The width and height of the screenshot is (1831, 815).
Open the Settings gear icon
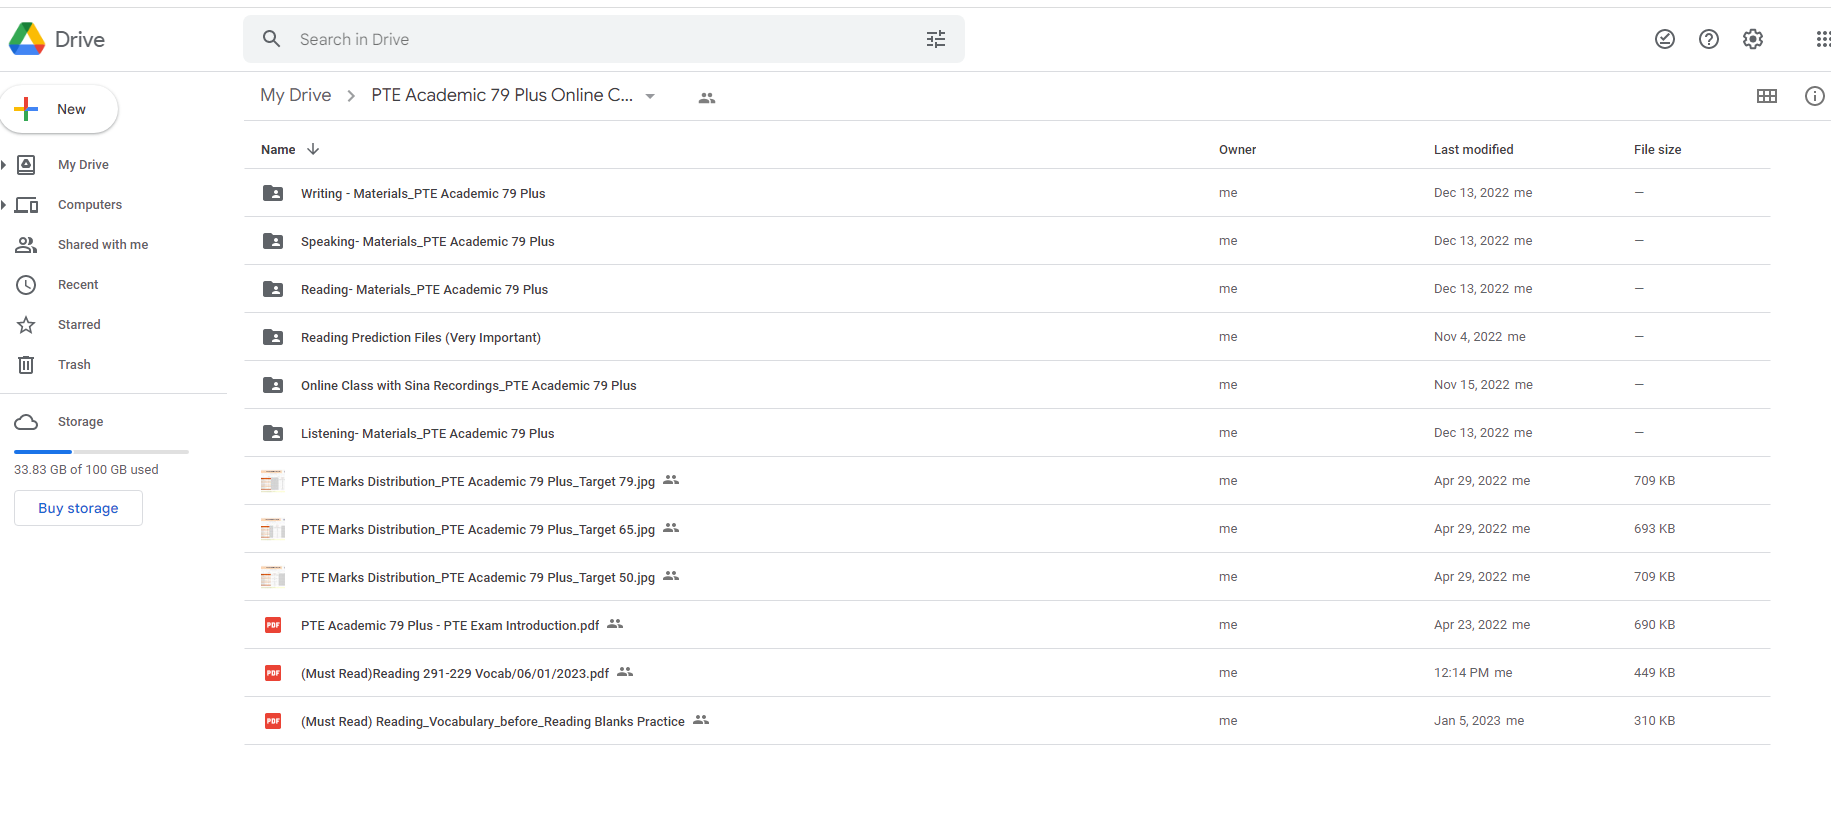point(1753,39)
